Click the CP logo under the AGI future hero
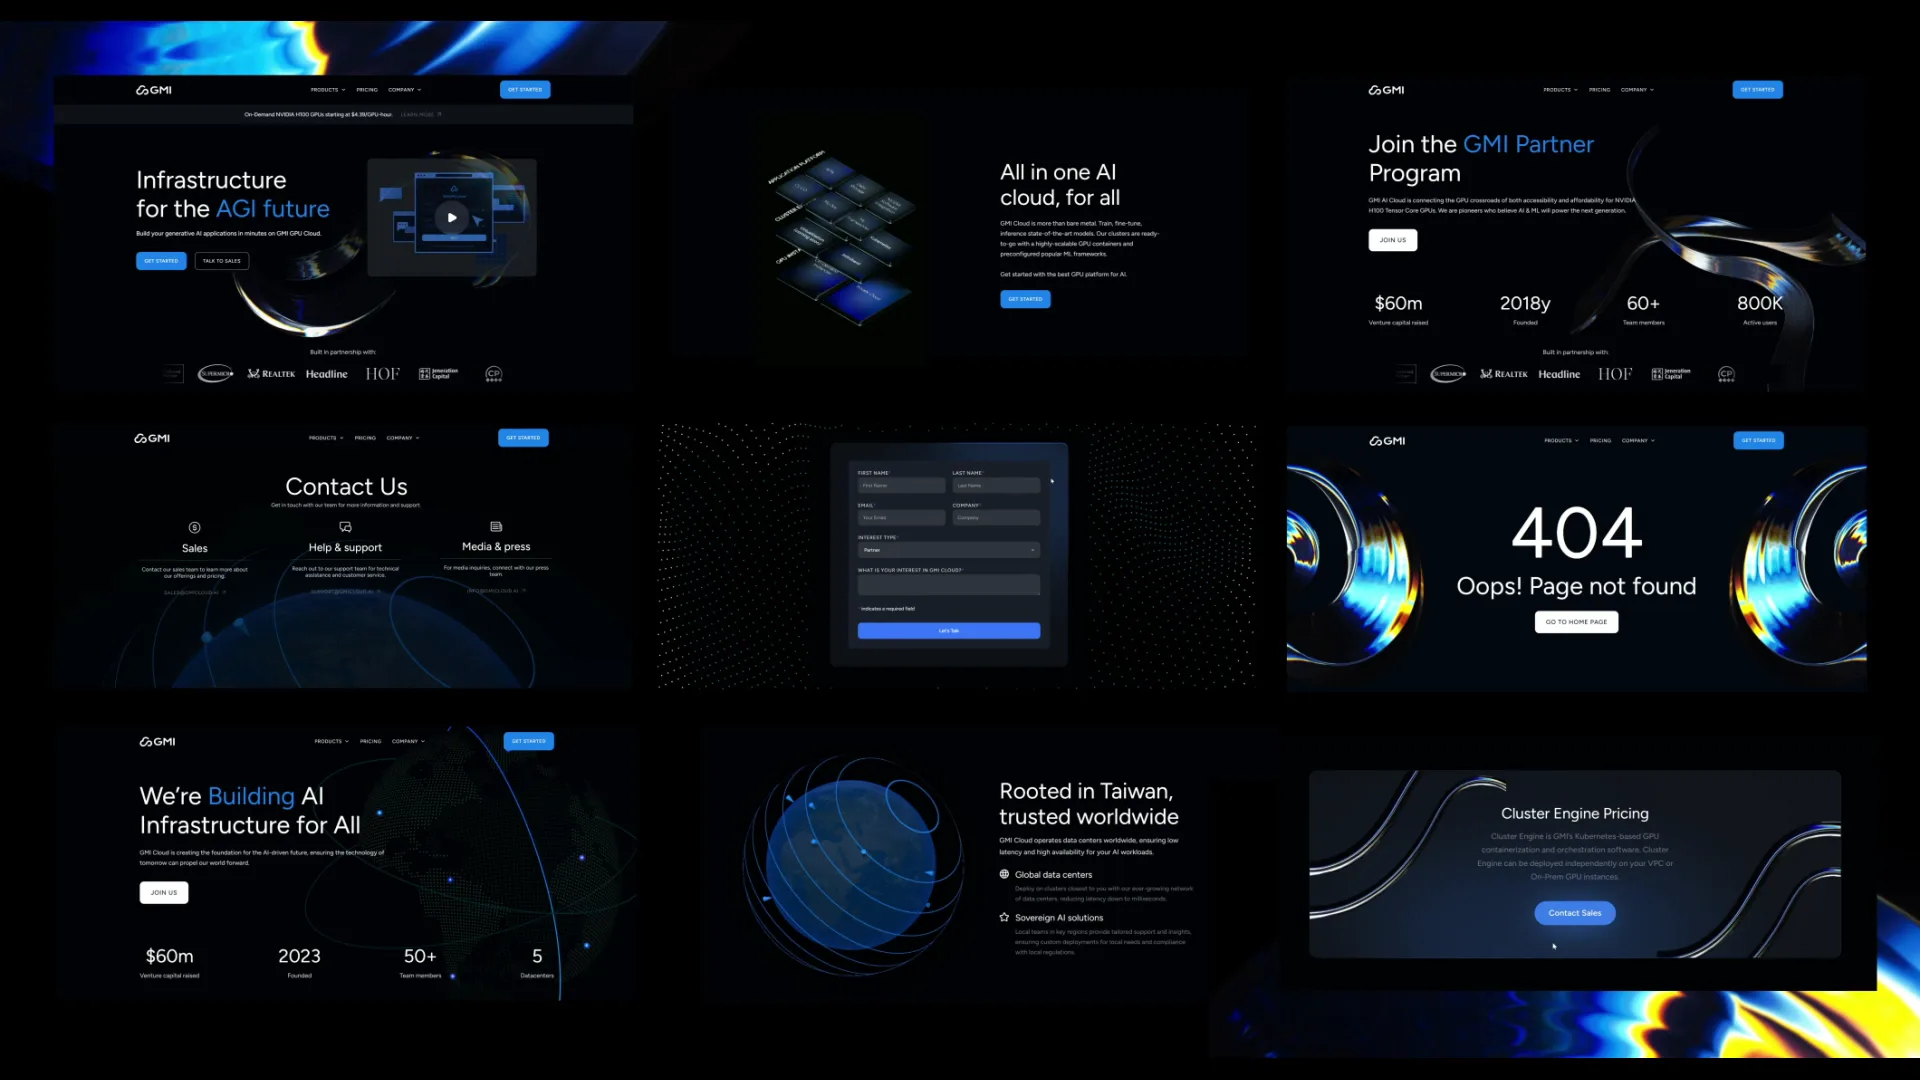The height and width of the screenshot is (1080, 1920). coord(494,374)
